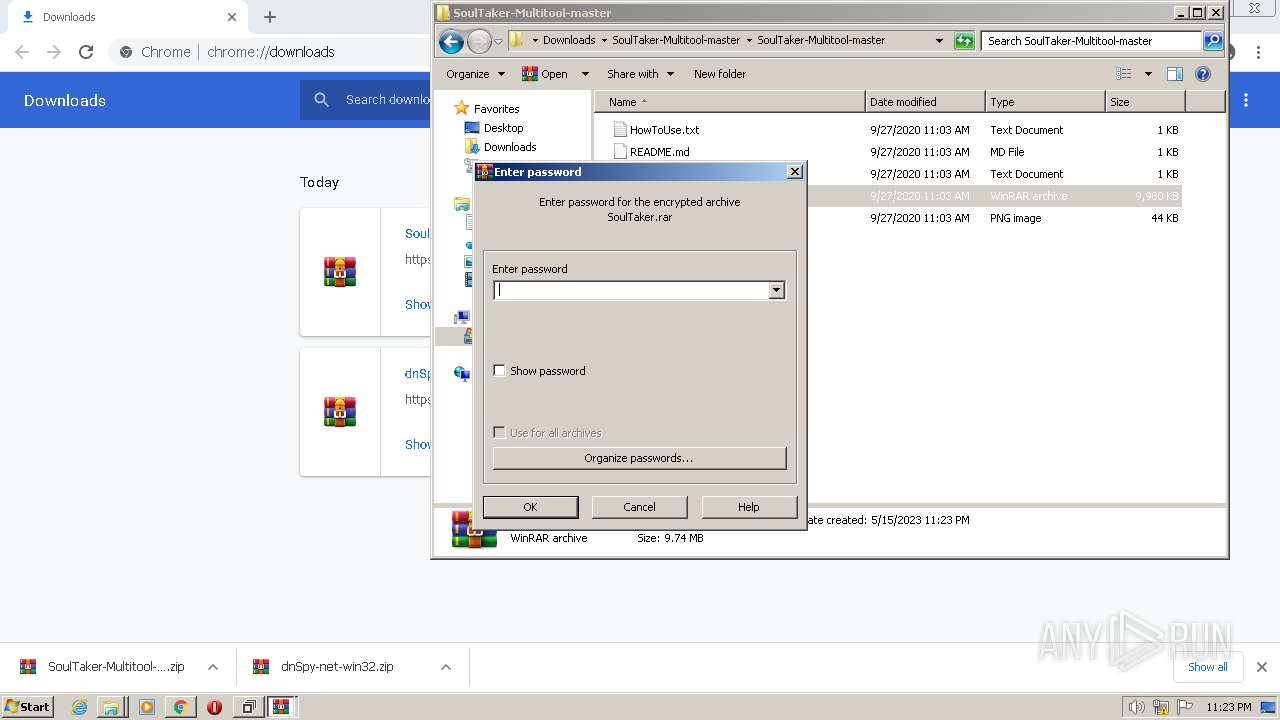Expand the Open button's dropdown arrow
The height and width of the screenshot is (720, 1280).
pos(585,74)
